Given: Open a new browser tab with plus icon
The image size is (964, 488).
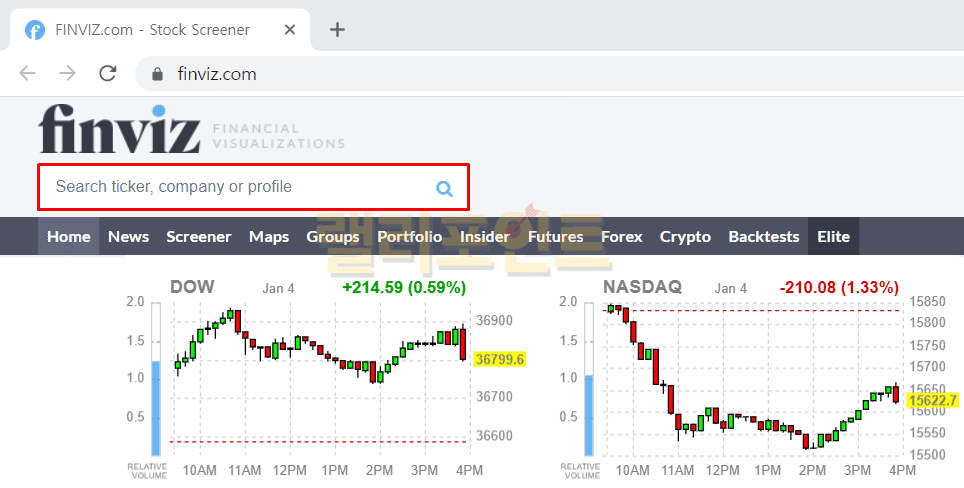Looking at the screenshot, I should click(x=337, y=29).
